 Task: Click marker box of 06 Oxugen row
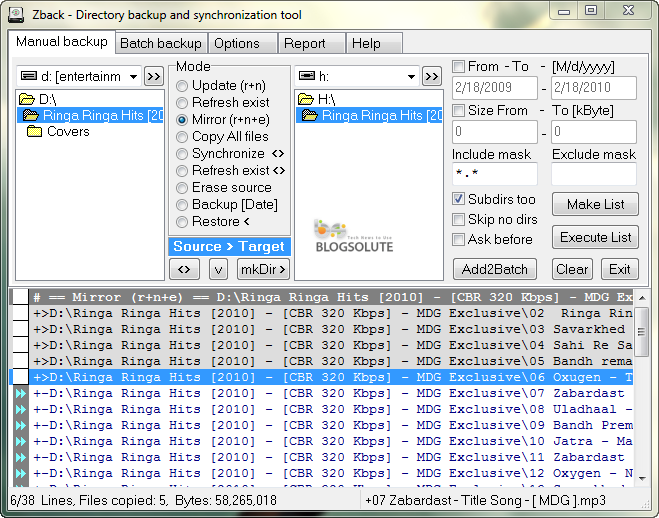pyautogui.click(x=20, y=377)
